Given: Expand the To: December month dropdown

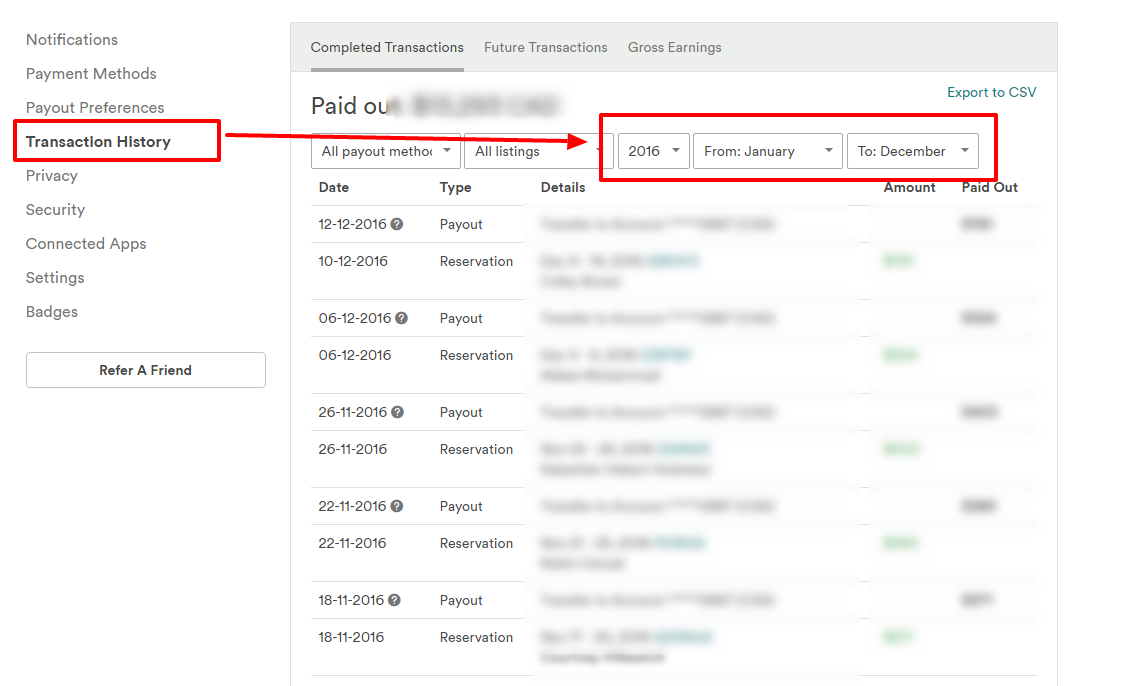Looking at the screenshot, I should (912, 151).
